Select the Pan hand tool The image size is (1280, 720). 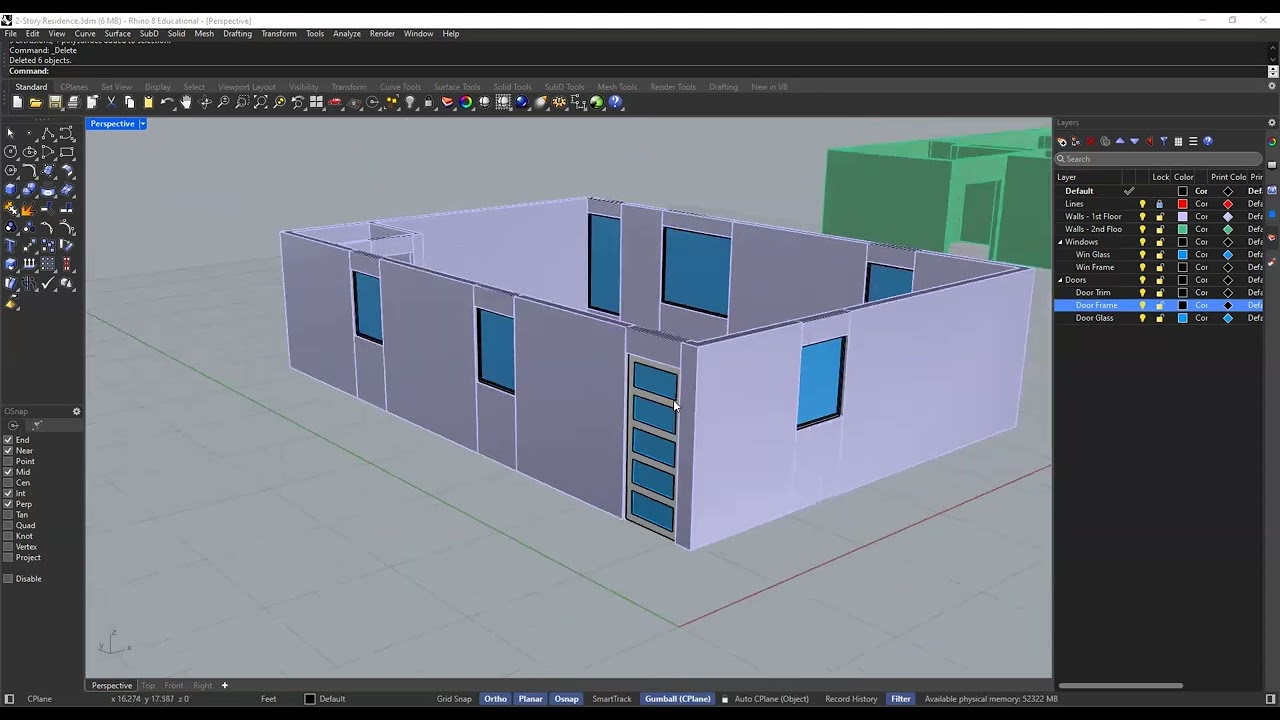(x=185, y=102)
